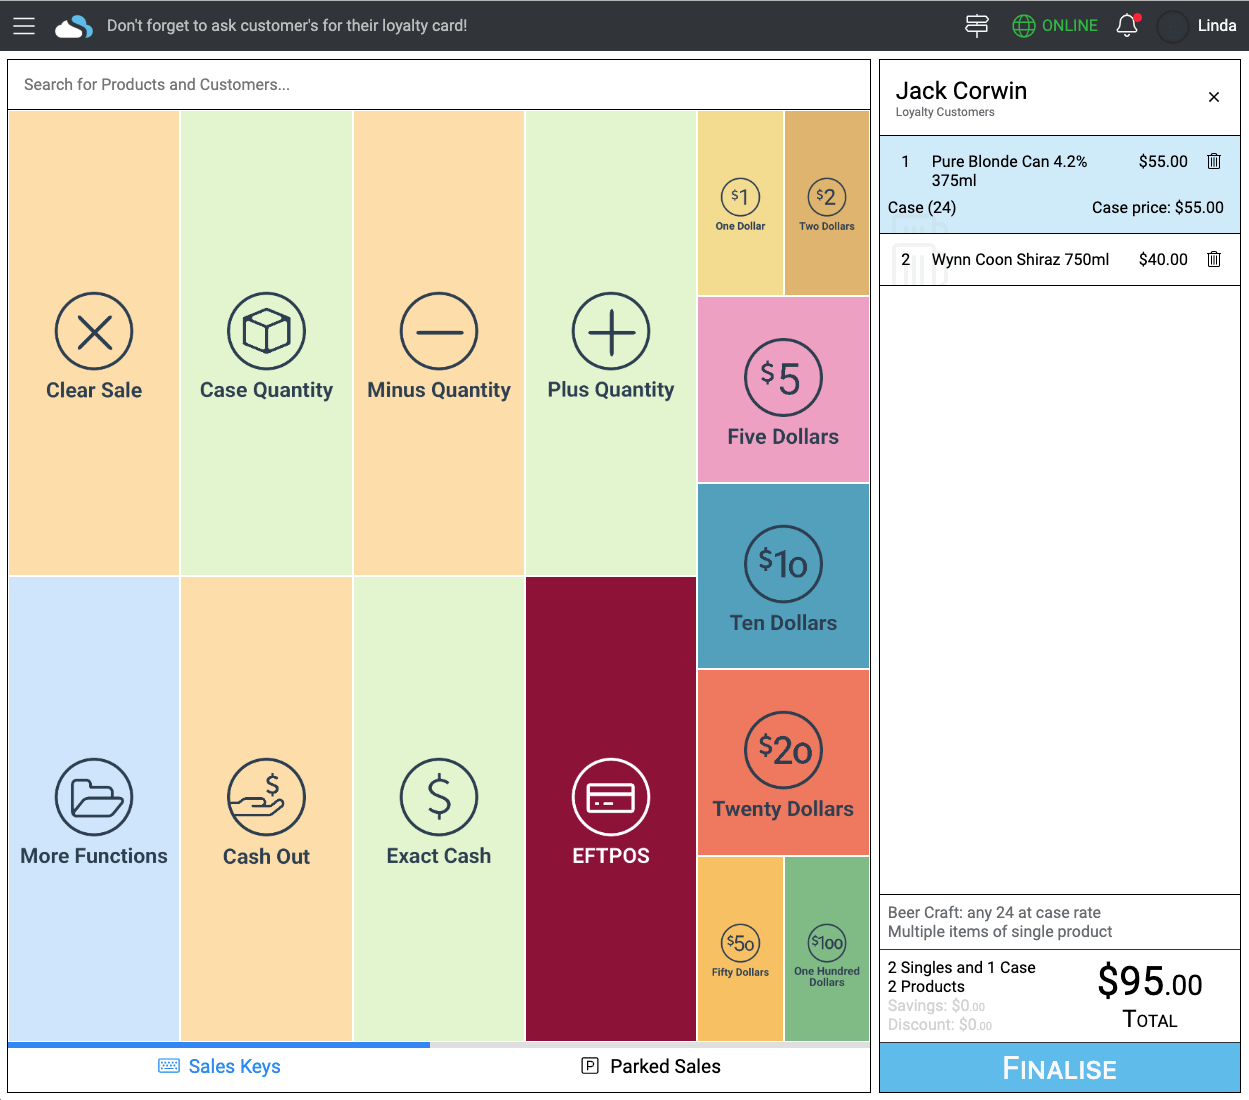Focus the product and customer search field

point(438,85)
